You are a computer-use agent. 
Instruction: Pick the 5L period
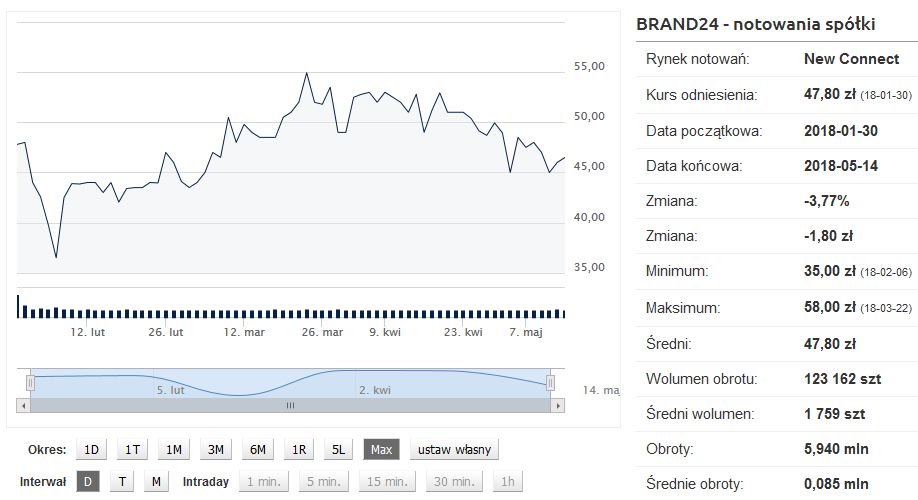pyautogui.click(x=338, y=449)
